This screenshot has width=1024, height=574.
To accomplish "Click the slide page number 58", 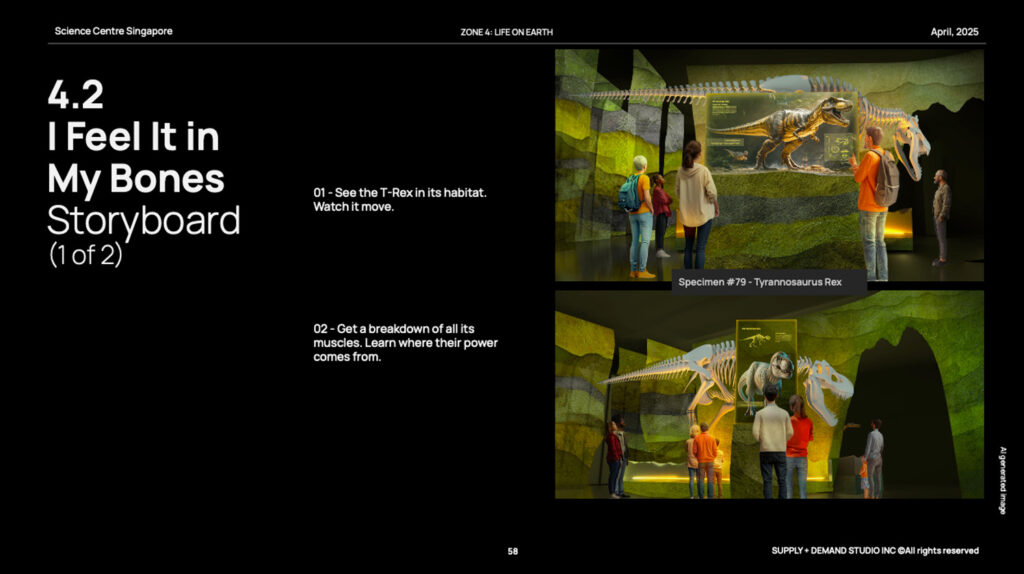I will 512,551.
